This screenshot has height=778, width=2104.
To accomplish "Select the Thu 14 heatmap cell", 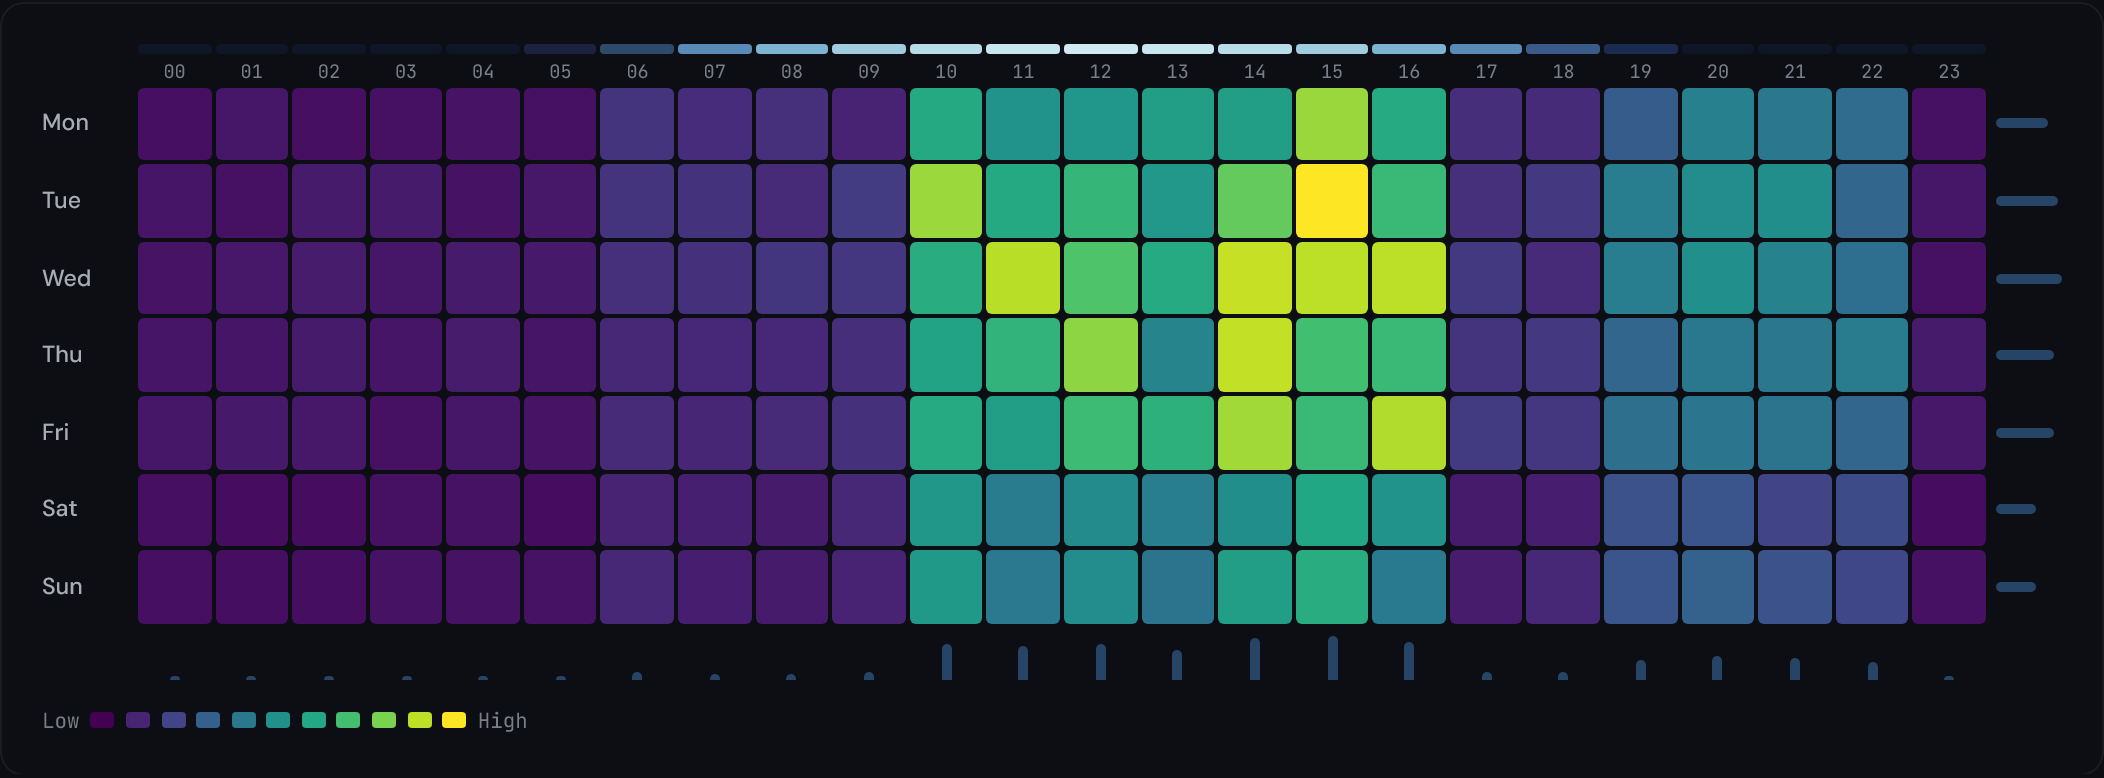I will click(x=1255, y=355).
